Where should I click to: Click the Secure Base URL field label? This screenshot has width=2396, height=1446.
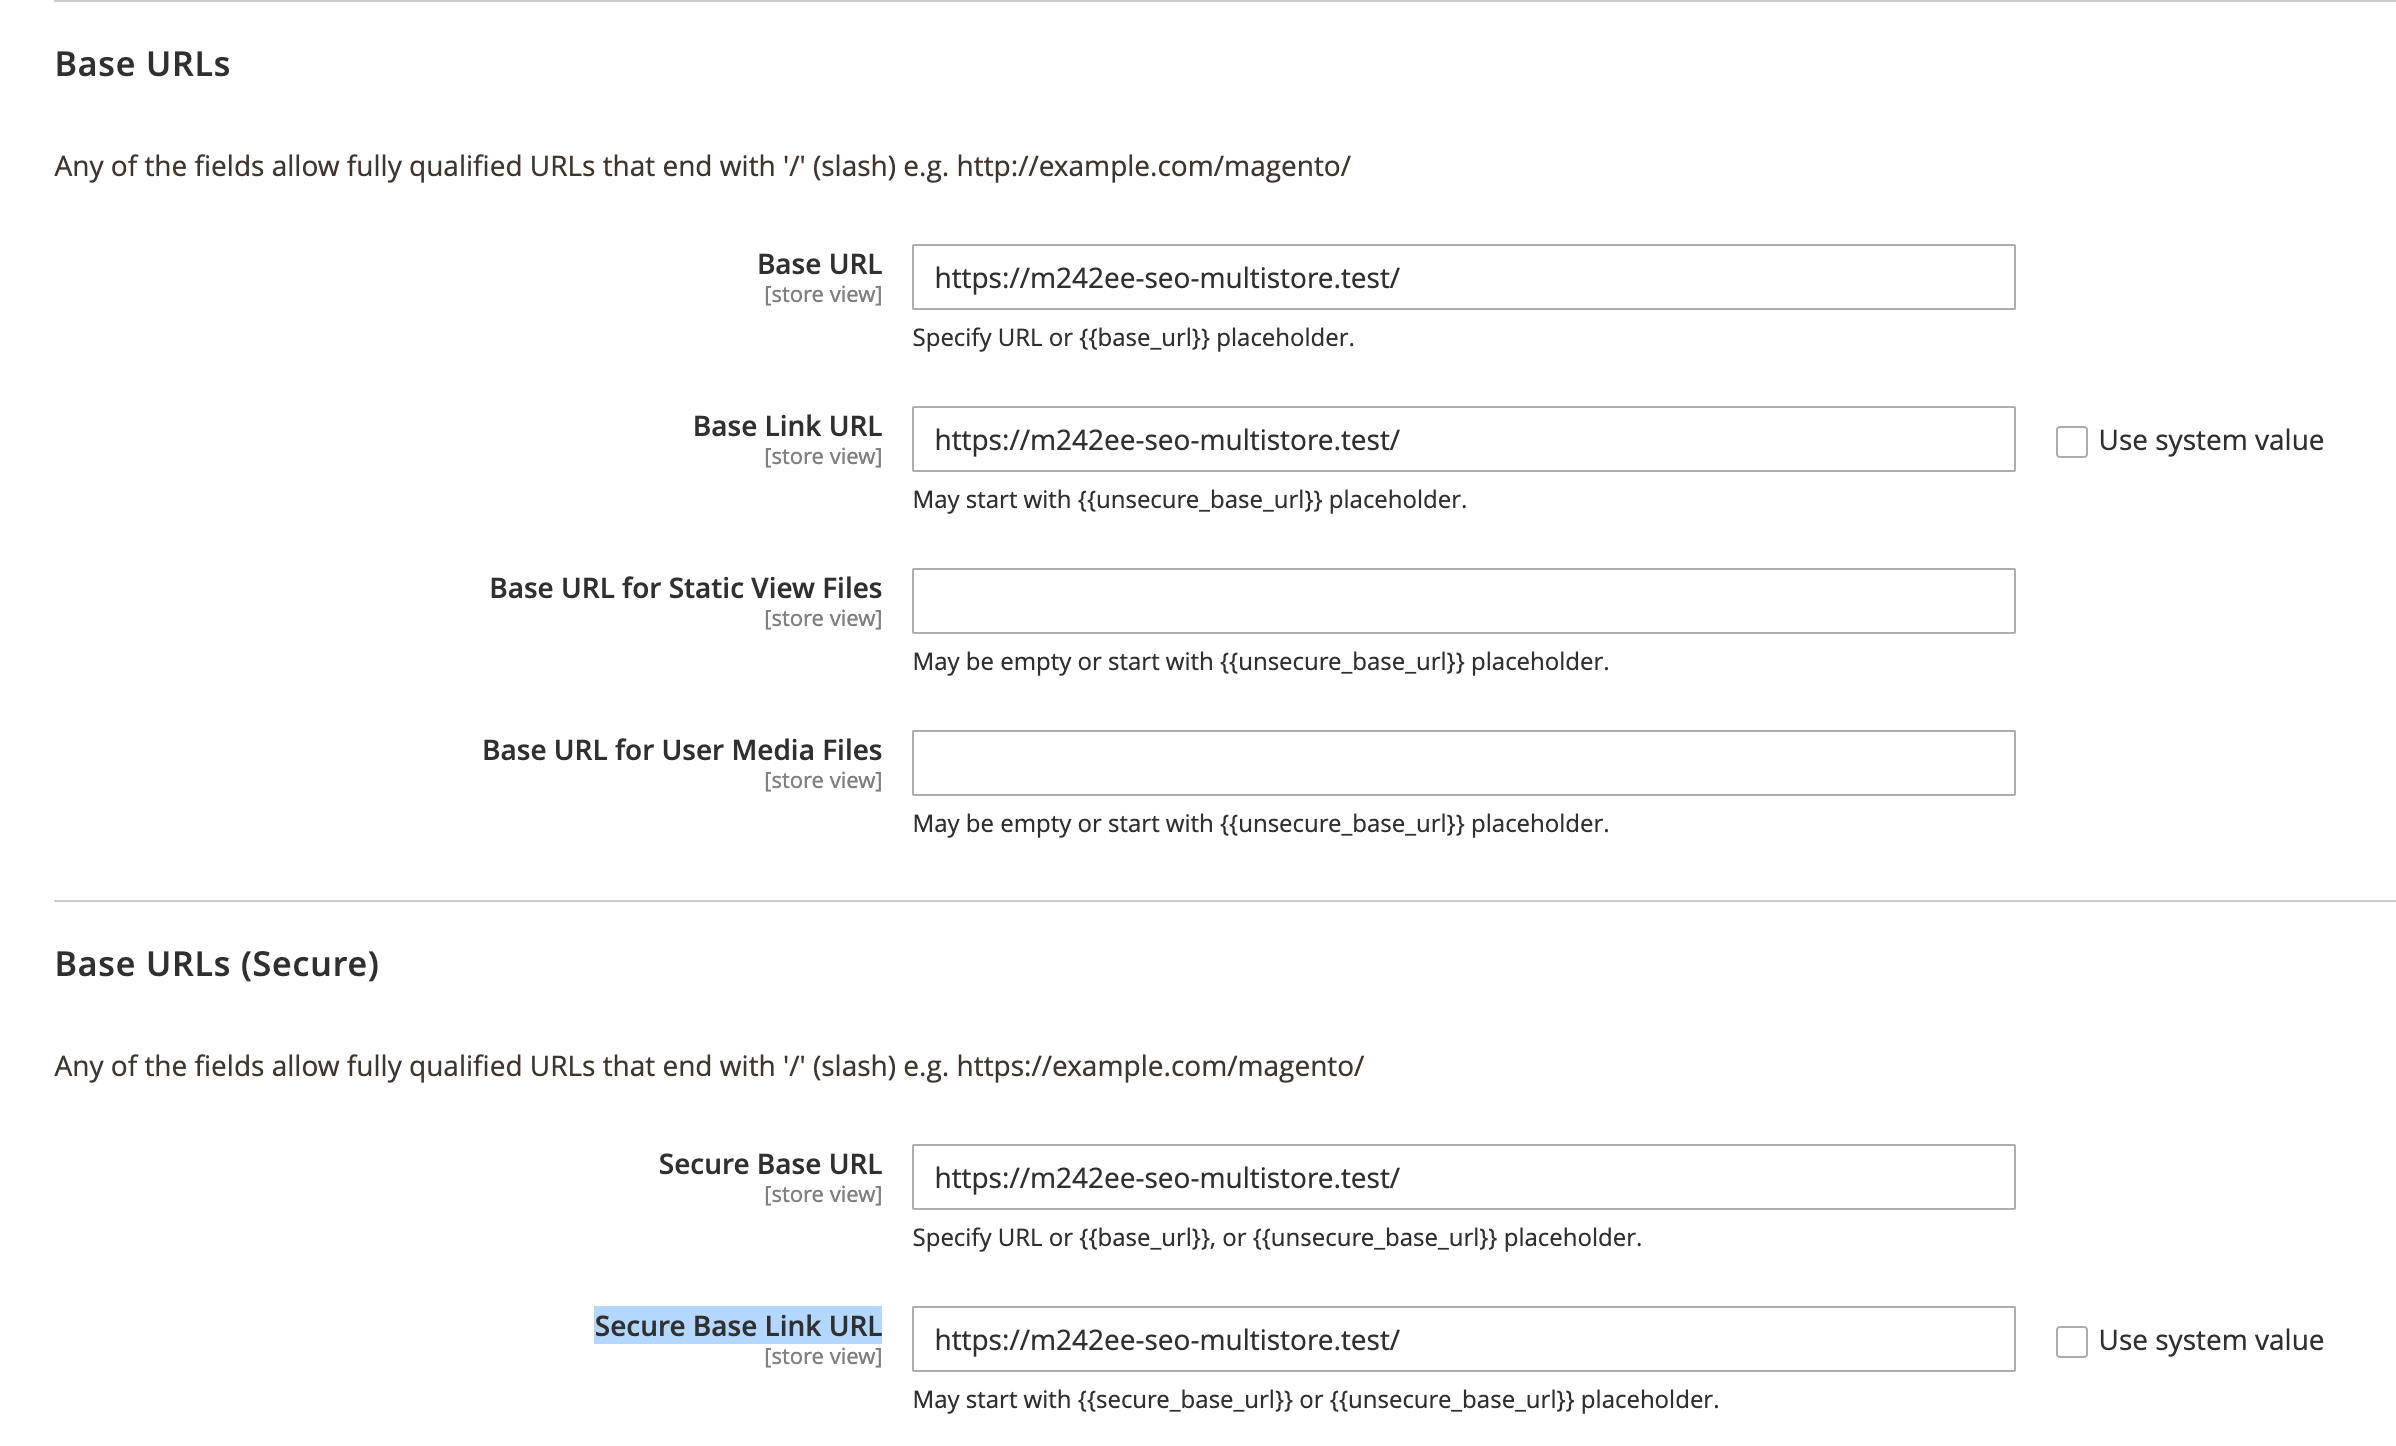tap(768, 1163)
